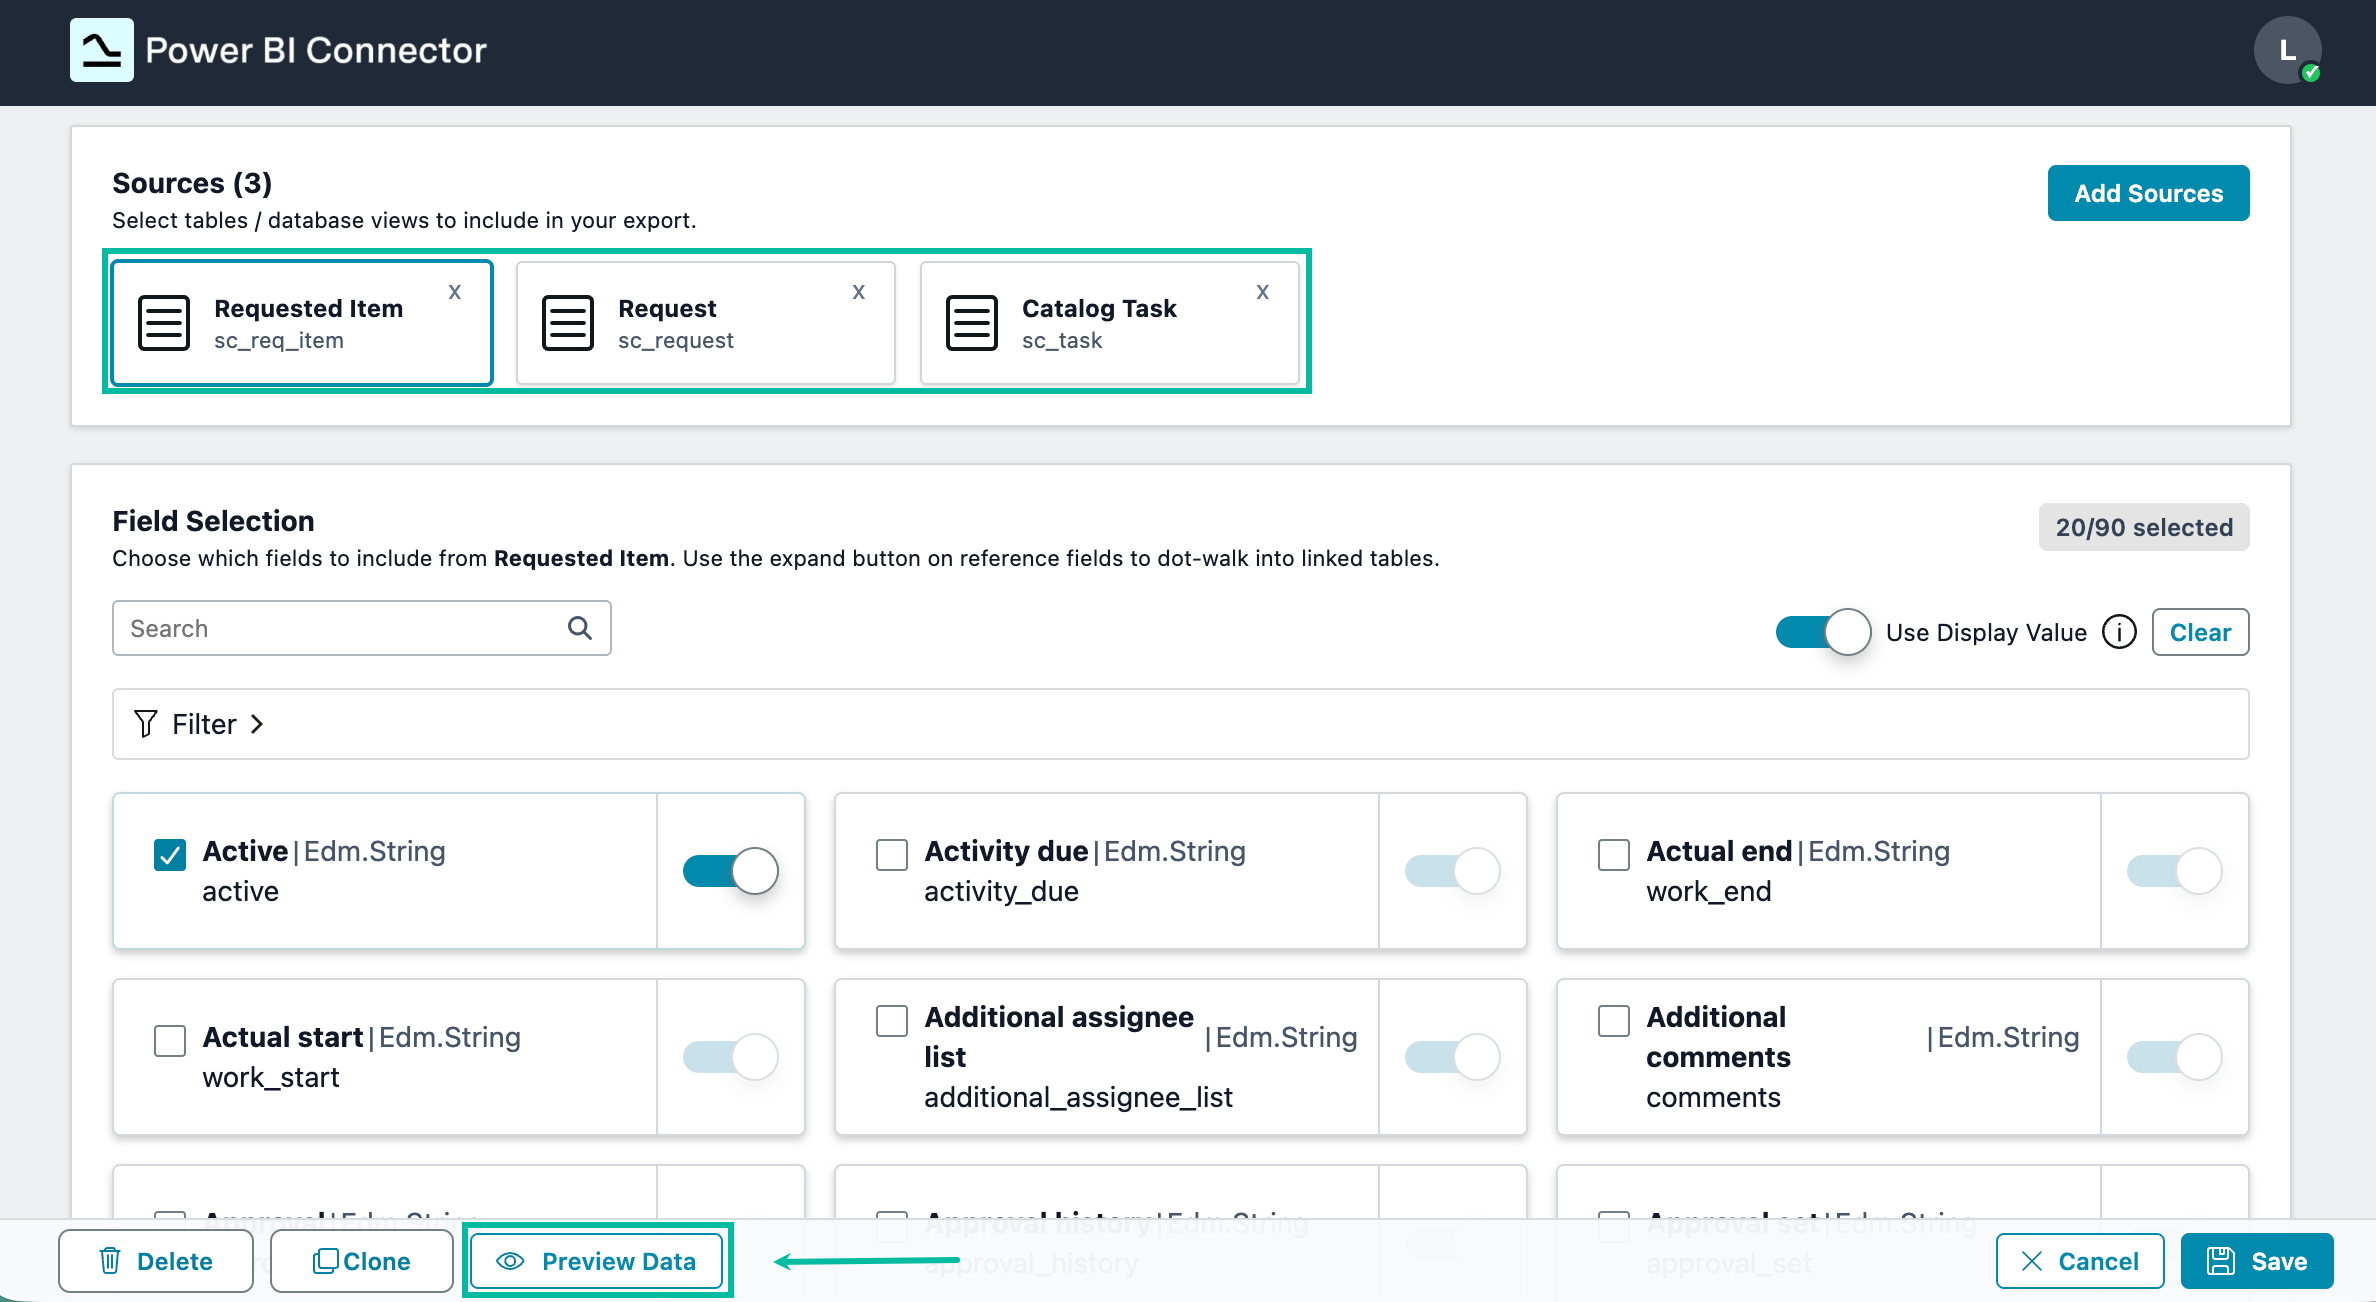Click the Power BI Connector logo icon
The height and width of the screenshot is (1302, 2376).
point(101,50)
